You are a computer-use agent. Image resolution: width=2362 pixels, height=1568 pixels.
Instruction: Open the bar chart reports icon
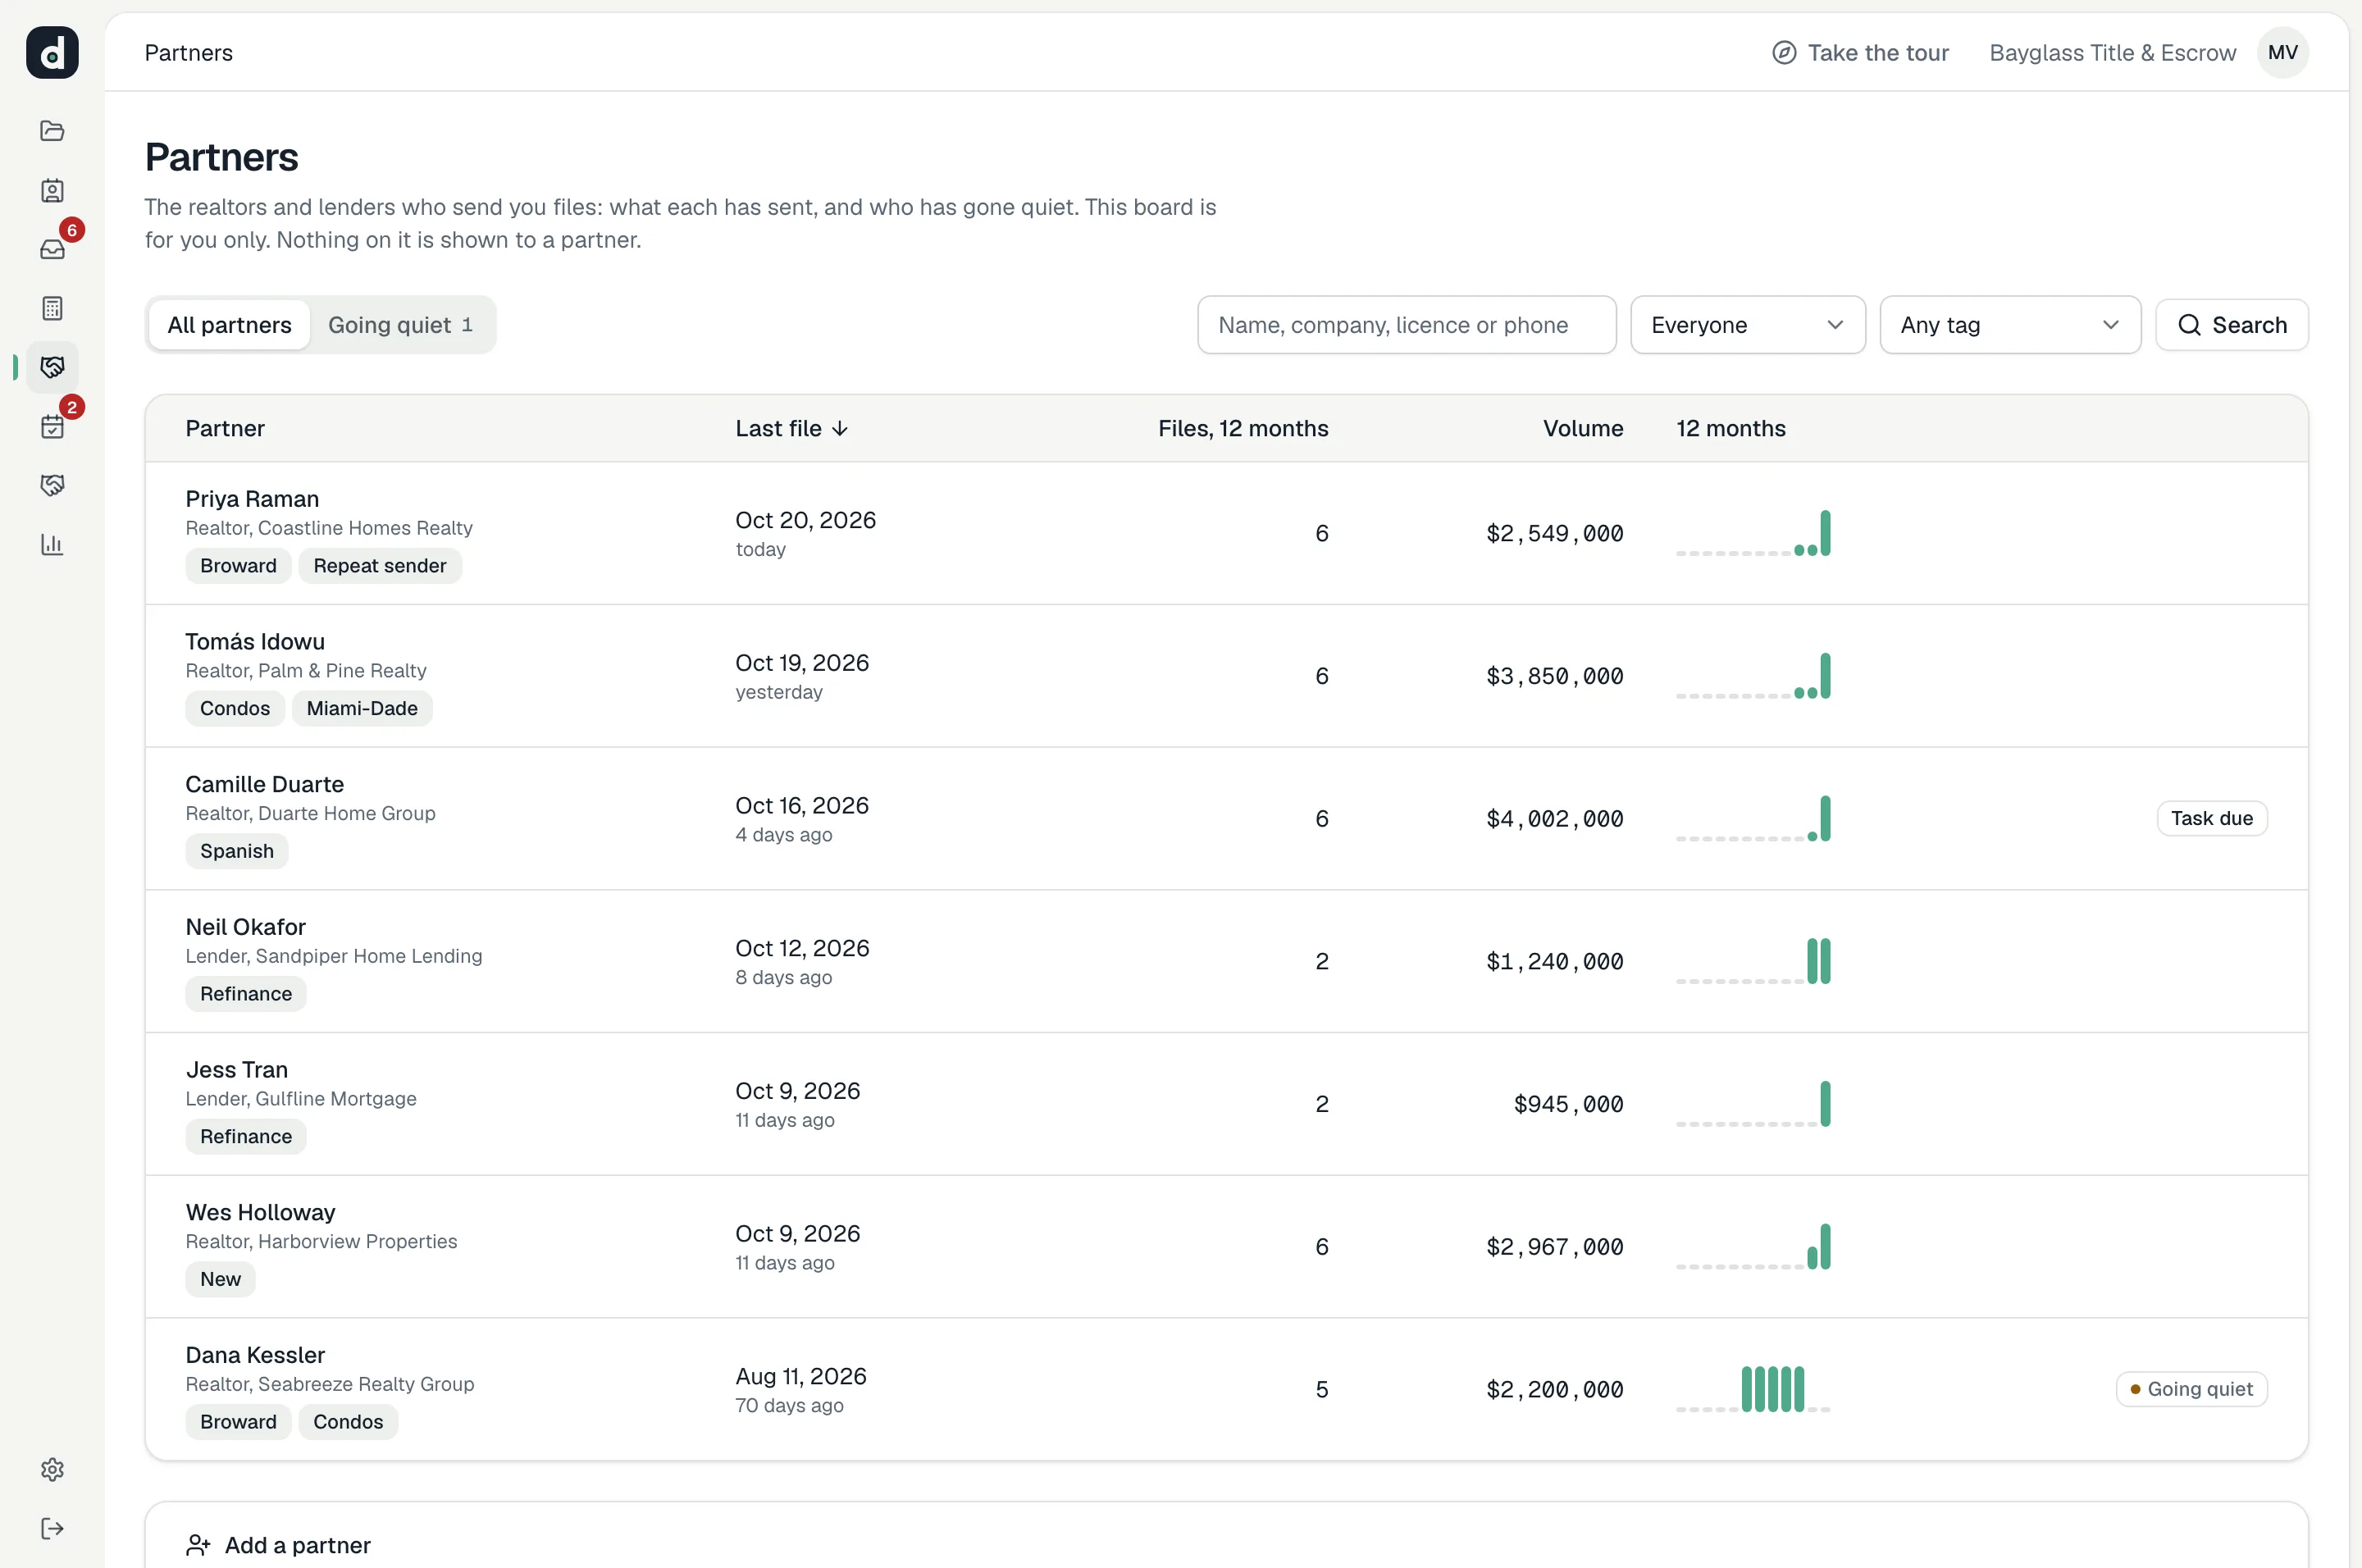pyautogui.click(x=52, y=544)
